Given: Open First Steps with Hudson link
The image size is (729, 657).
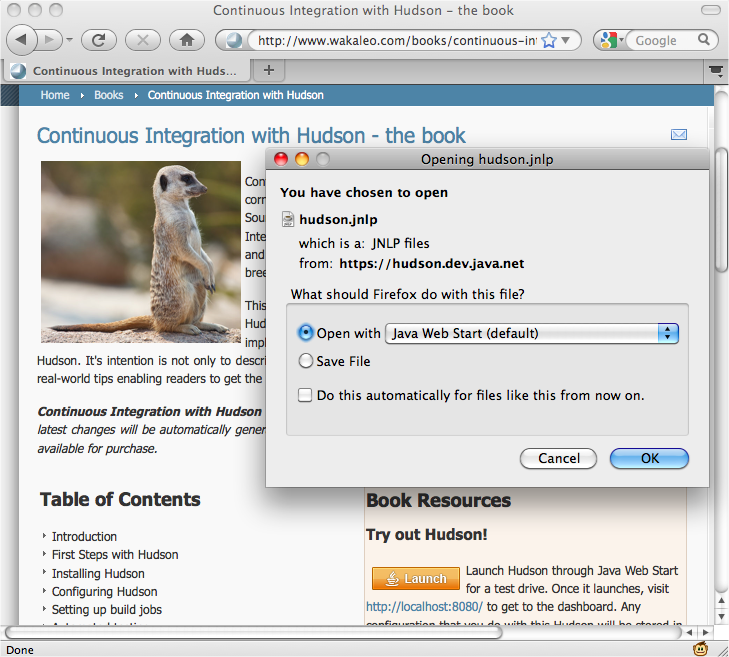Looking at the screenshot, I should tap(115, 555).
